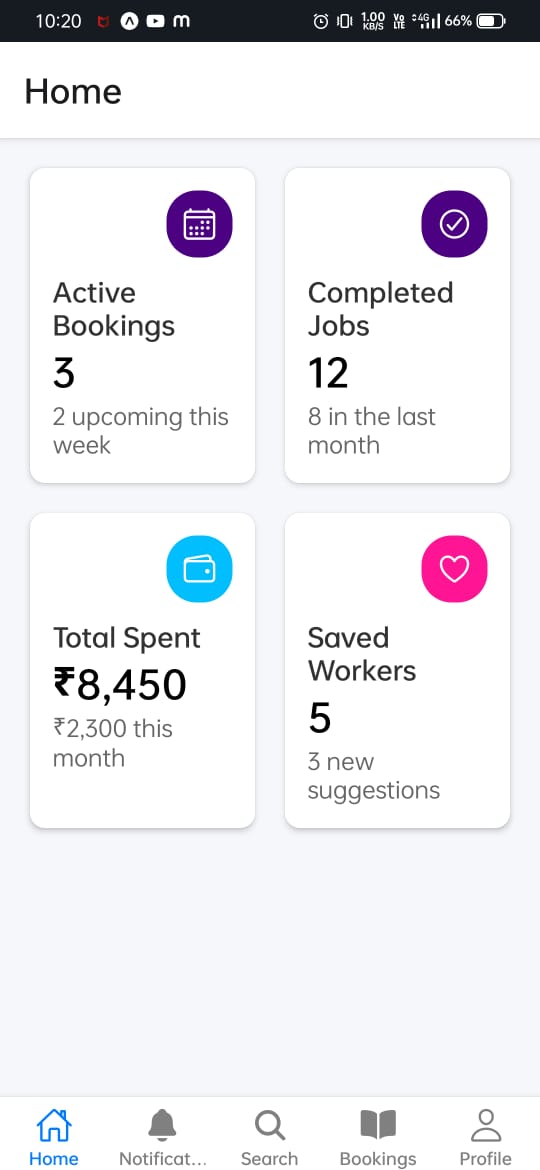This screenshot has height=1170, width=540.
Task: Switch to the Bookings tab label
Action: [x=378, y=1159]
